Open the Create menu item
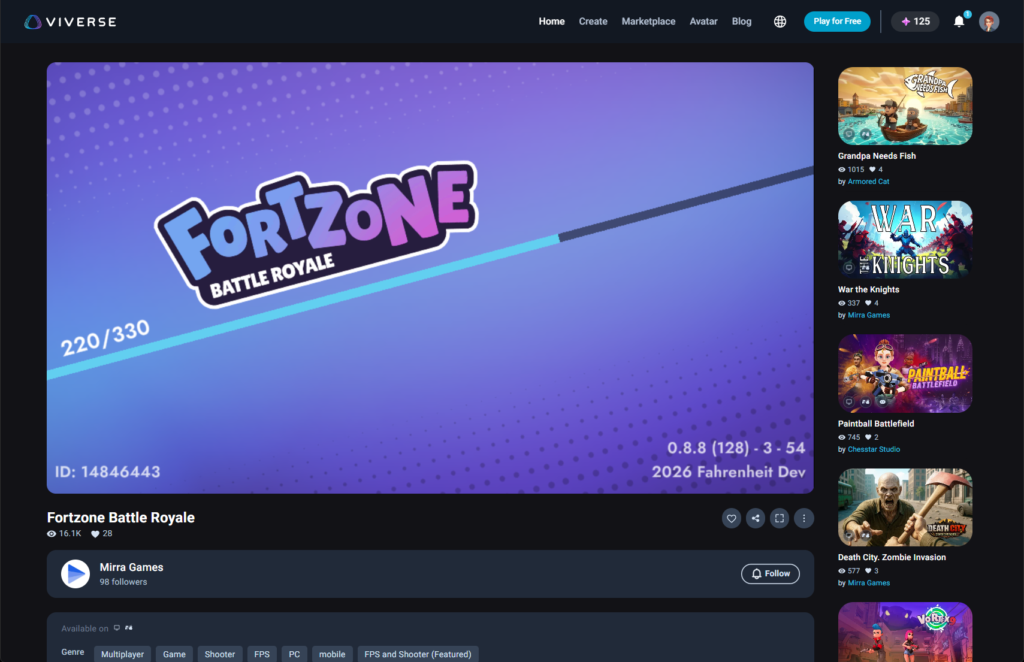Viewport: 1024px width, 662px height. [x=593, y=22]
